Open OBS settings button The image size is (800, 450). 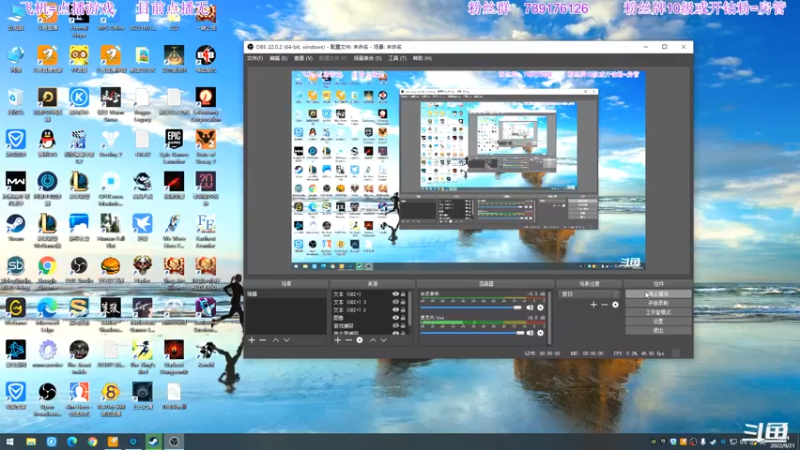tap(658, 322)
